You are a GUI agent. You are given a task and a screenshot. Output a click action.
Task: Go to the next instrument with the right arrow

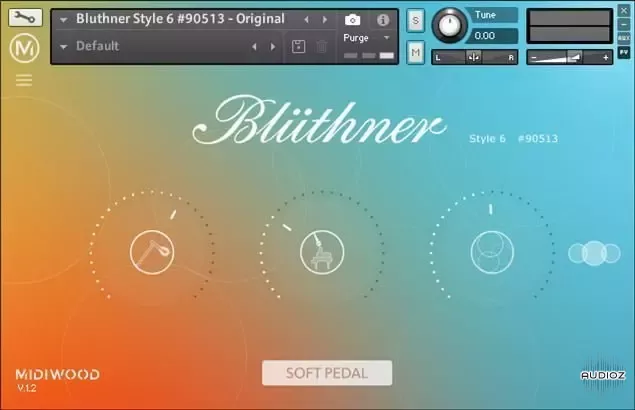pos(324,19)
